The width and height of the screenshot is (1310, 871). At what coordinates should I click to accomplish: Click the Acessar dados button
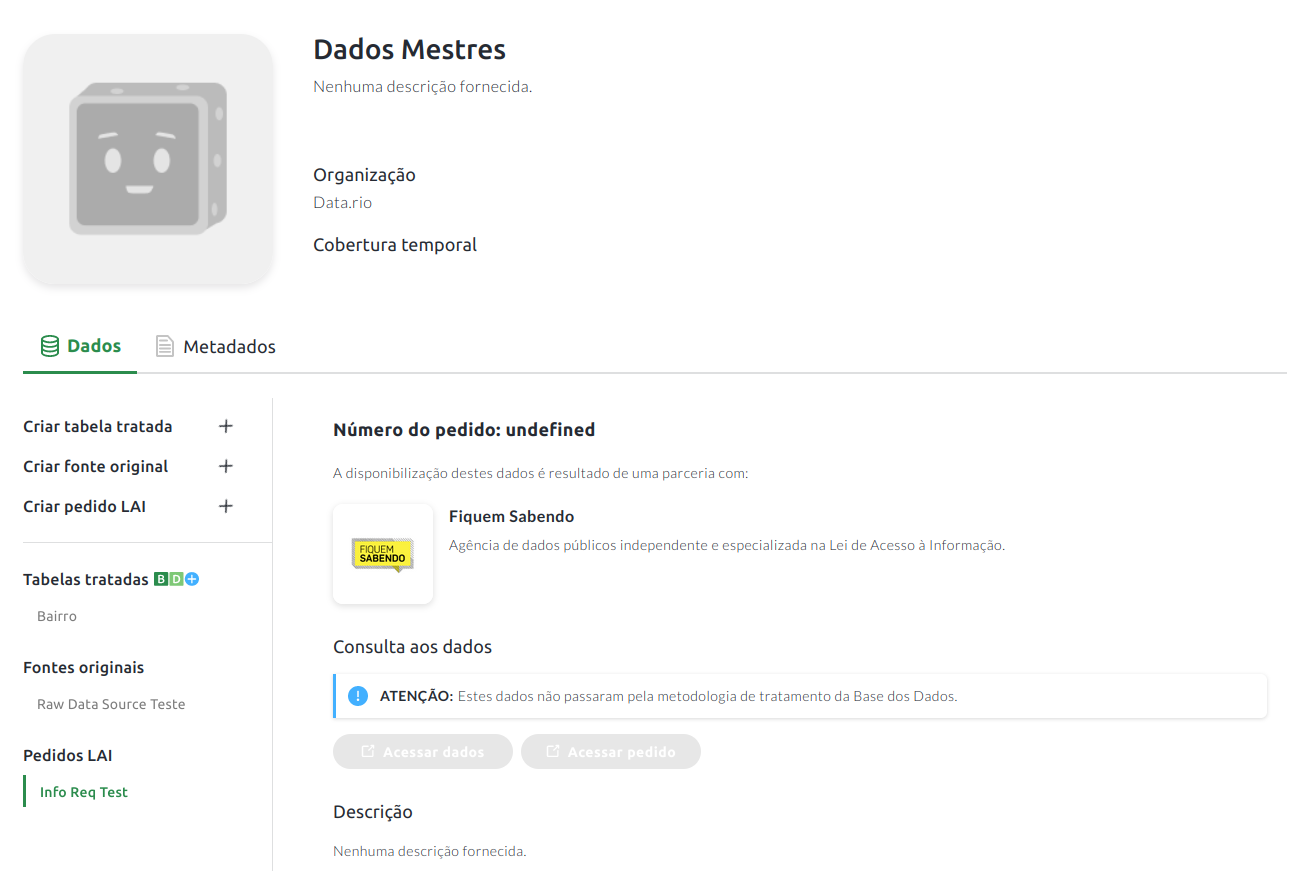pos(423,752)
